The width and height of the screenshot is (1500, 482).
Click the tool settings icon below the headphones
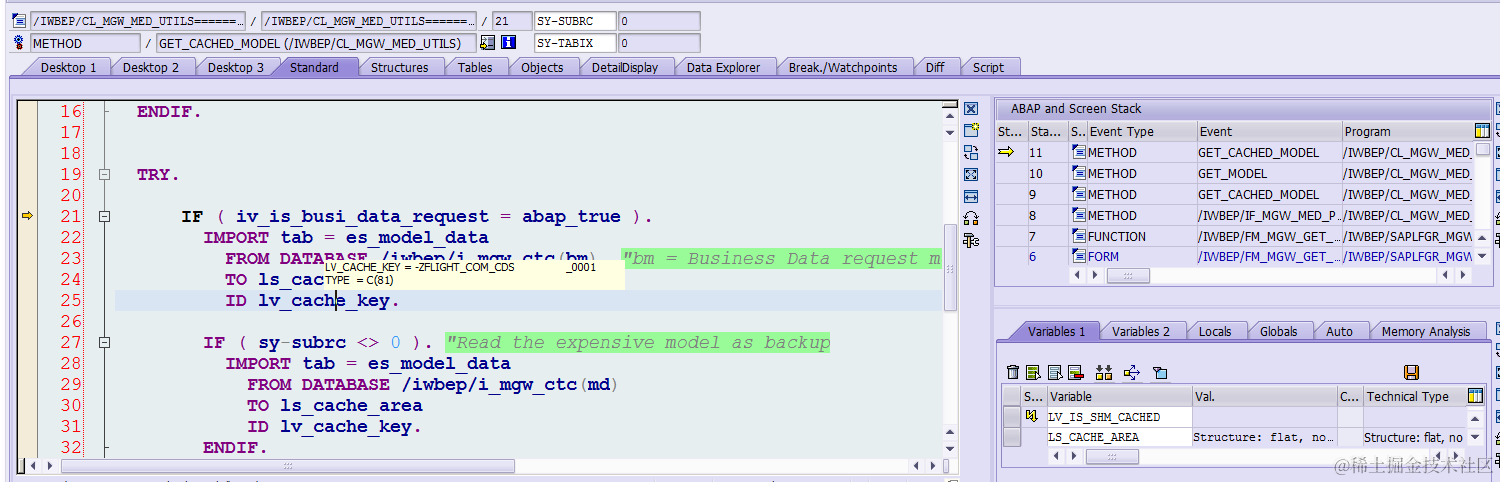pos(970,240)
